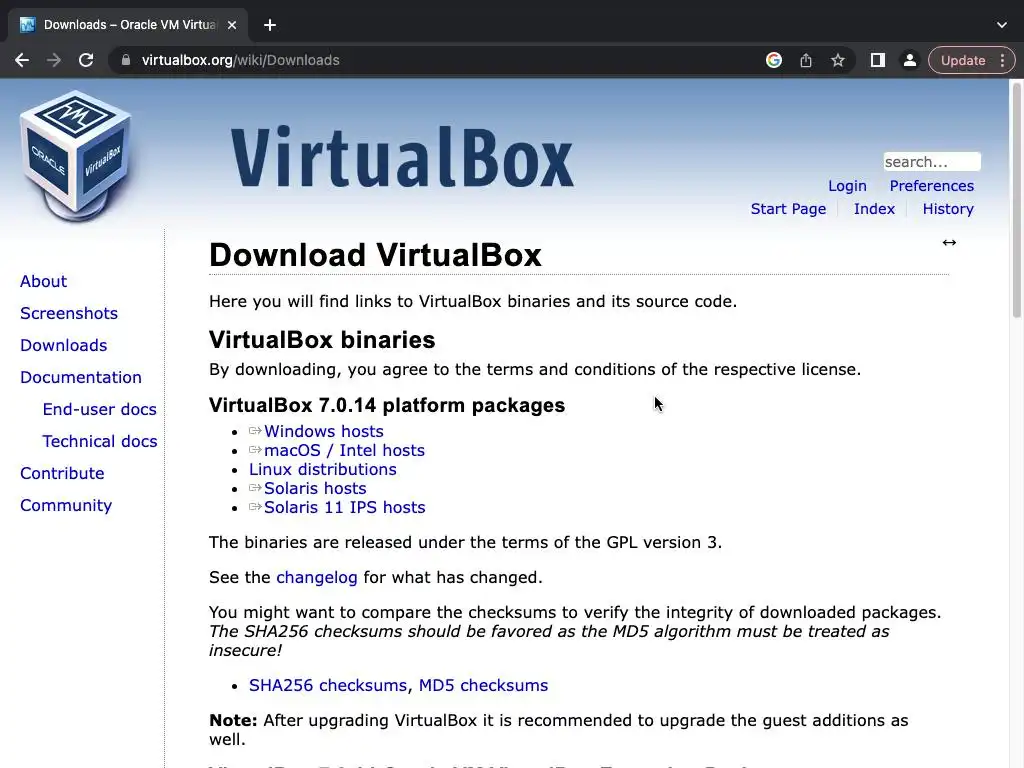1024x768 pixels.
Task: Open the tab search chevron in the tab strip
Action: coord(1002,25)
